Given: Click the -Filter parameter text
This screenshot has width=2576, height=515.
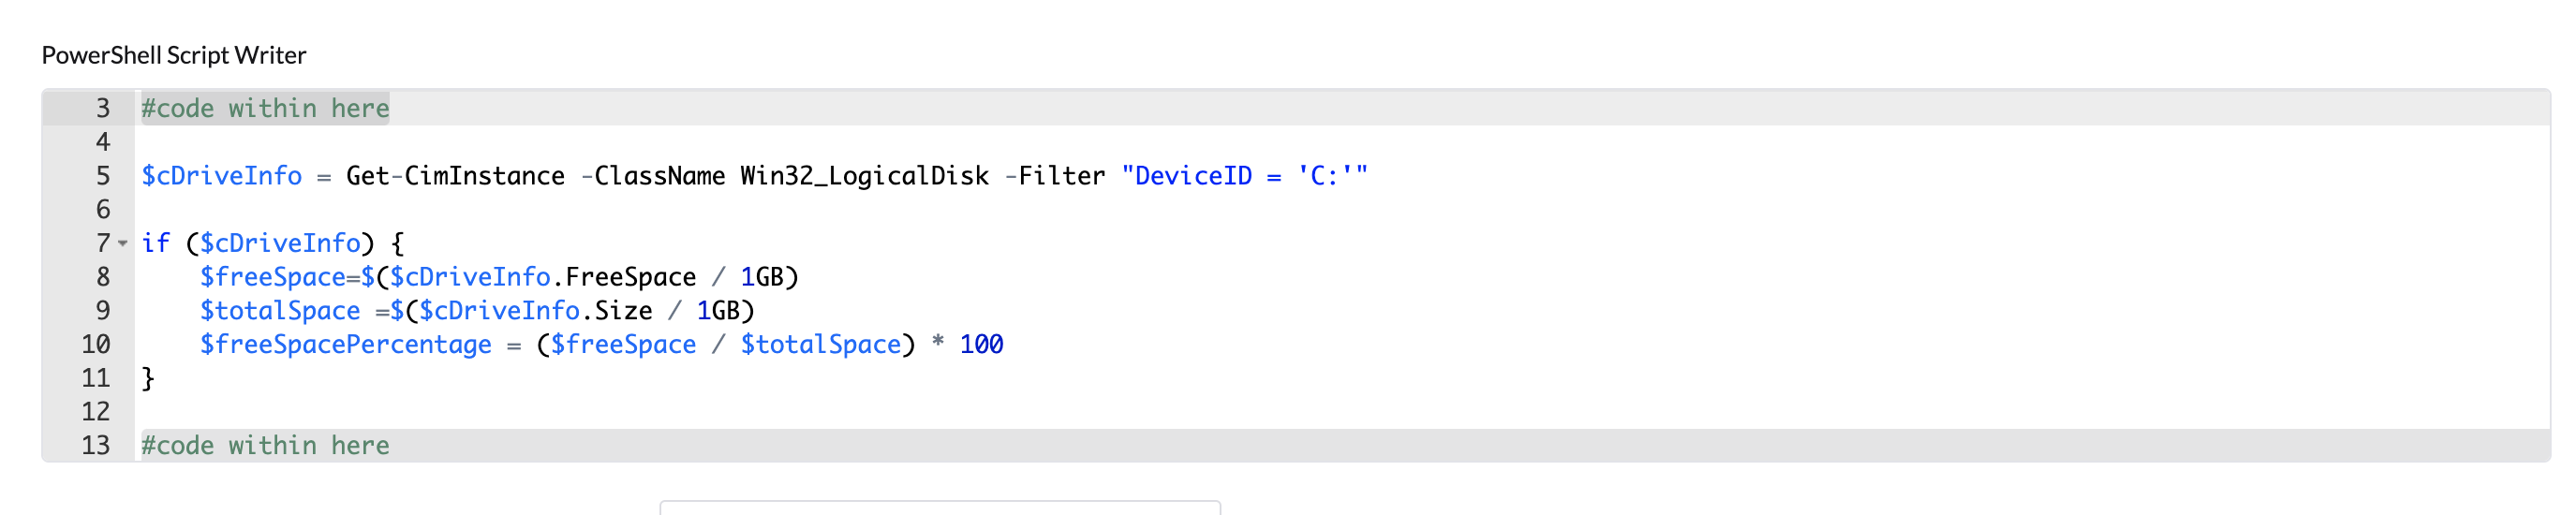Looking at the screenshot, I should 1055,176.
